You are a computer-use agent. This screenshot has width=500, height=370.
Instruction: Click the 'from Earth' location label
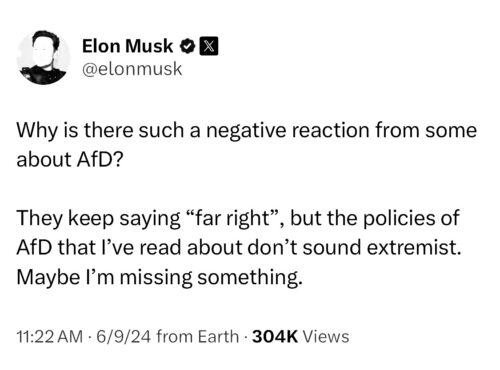pos(198,336)
